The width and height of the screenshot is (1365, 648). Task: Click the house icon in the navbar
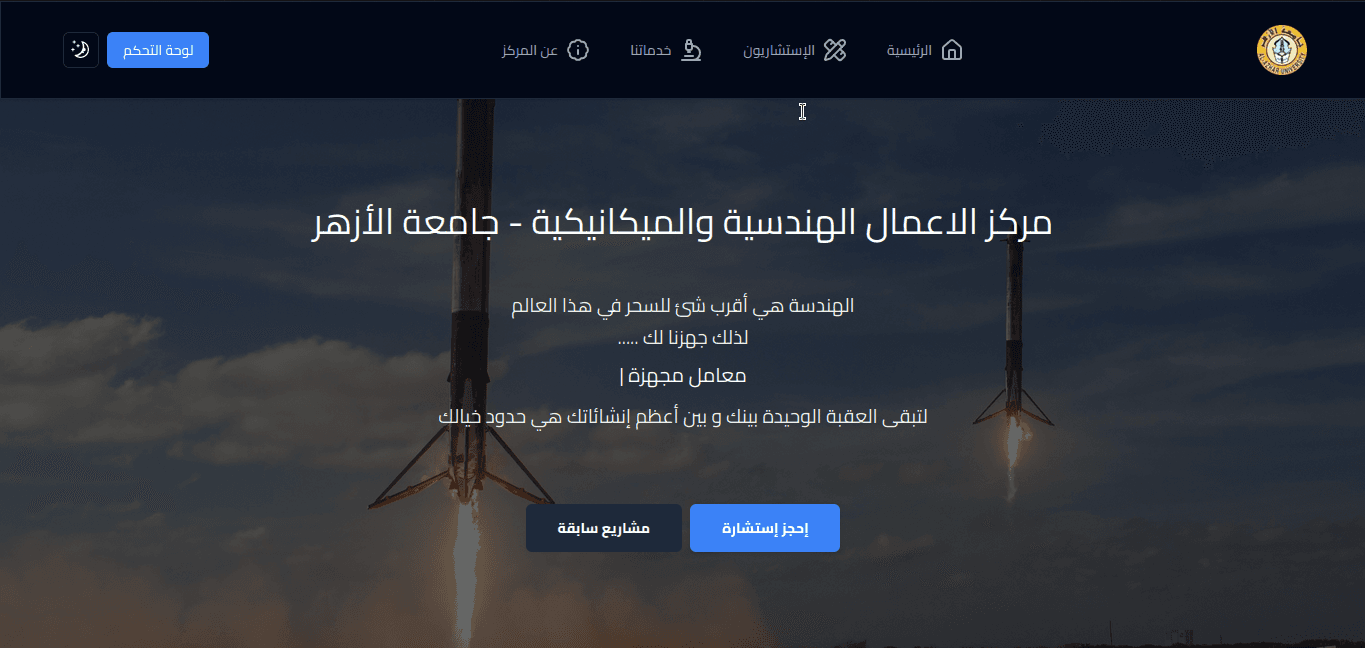click(x=952, y=50)
